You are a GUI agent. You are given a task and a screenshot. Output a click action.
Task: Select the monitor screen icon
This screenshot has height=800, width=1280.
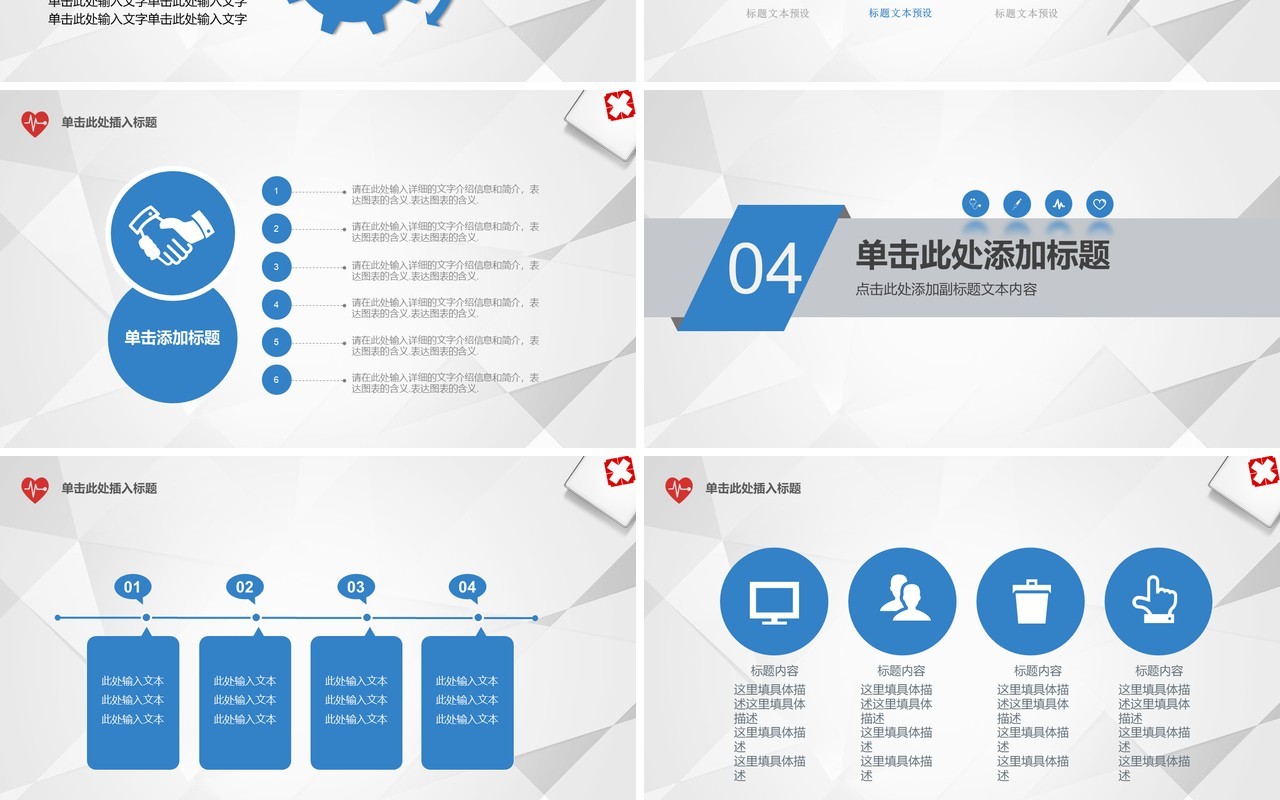[x=774, y=602]
